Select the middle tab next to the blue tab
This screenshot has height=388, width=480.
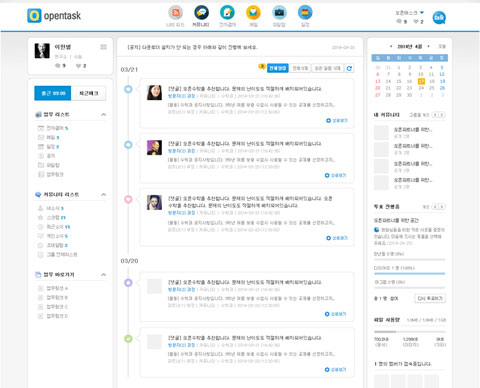(x=300, y=68)
